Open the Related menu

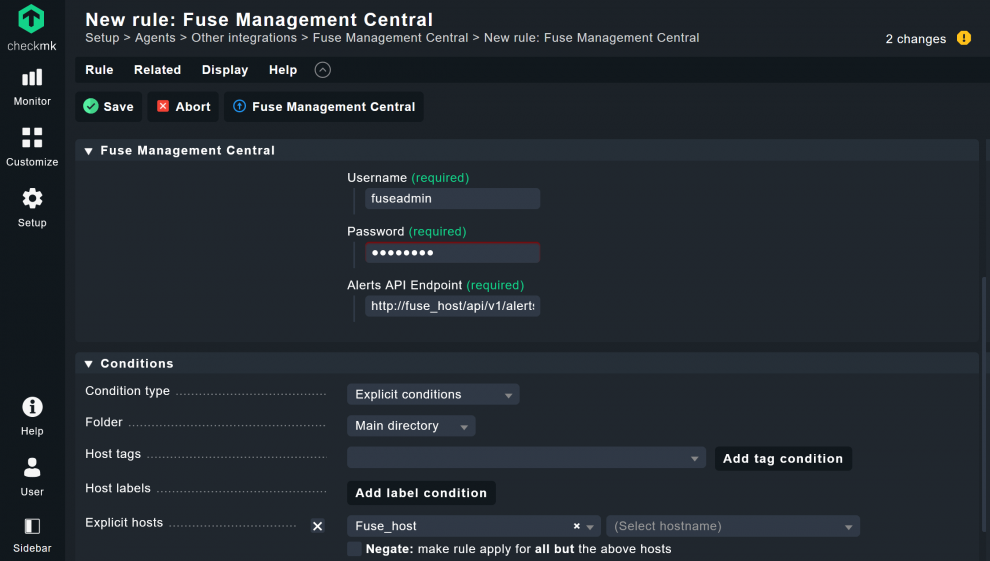157,70
